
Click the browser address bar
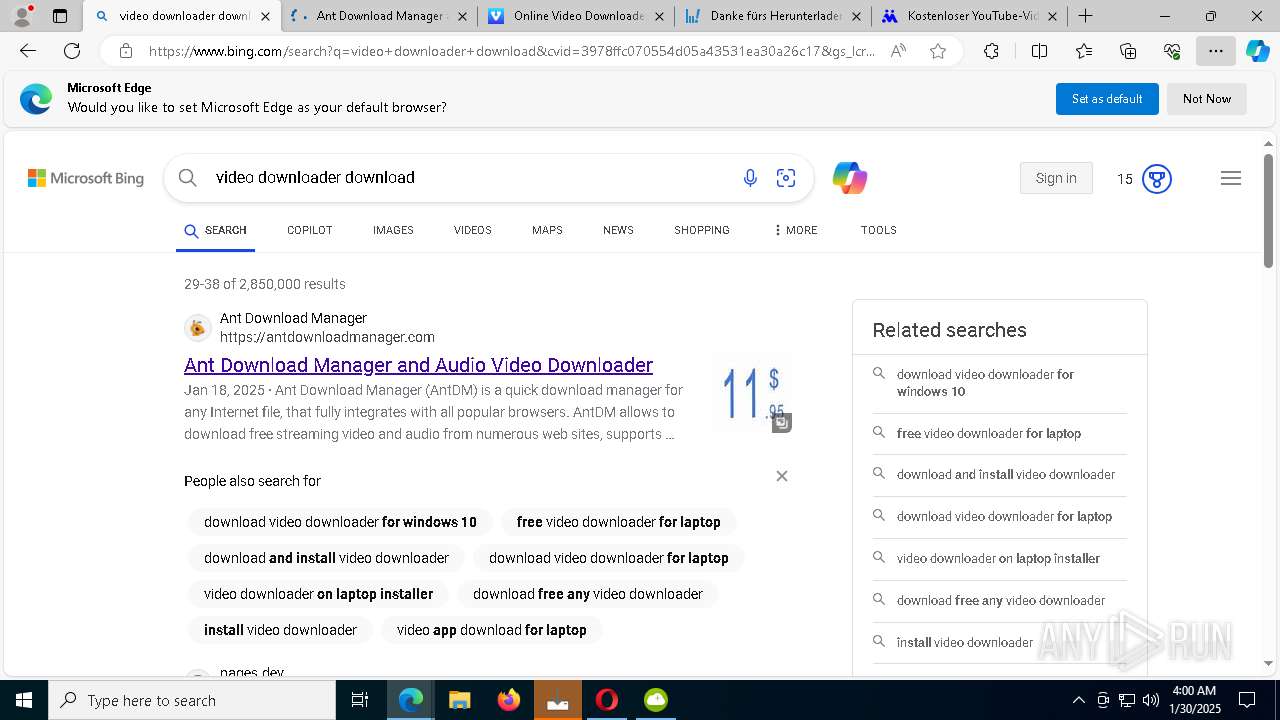[x=510, y=51]
